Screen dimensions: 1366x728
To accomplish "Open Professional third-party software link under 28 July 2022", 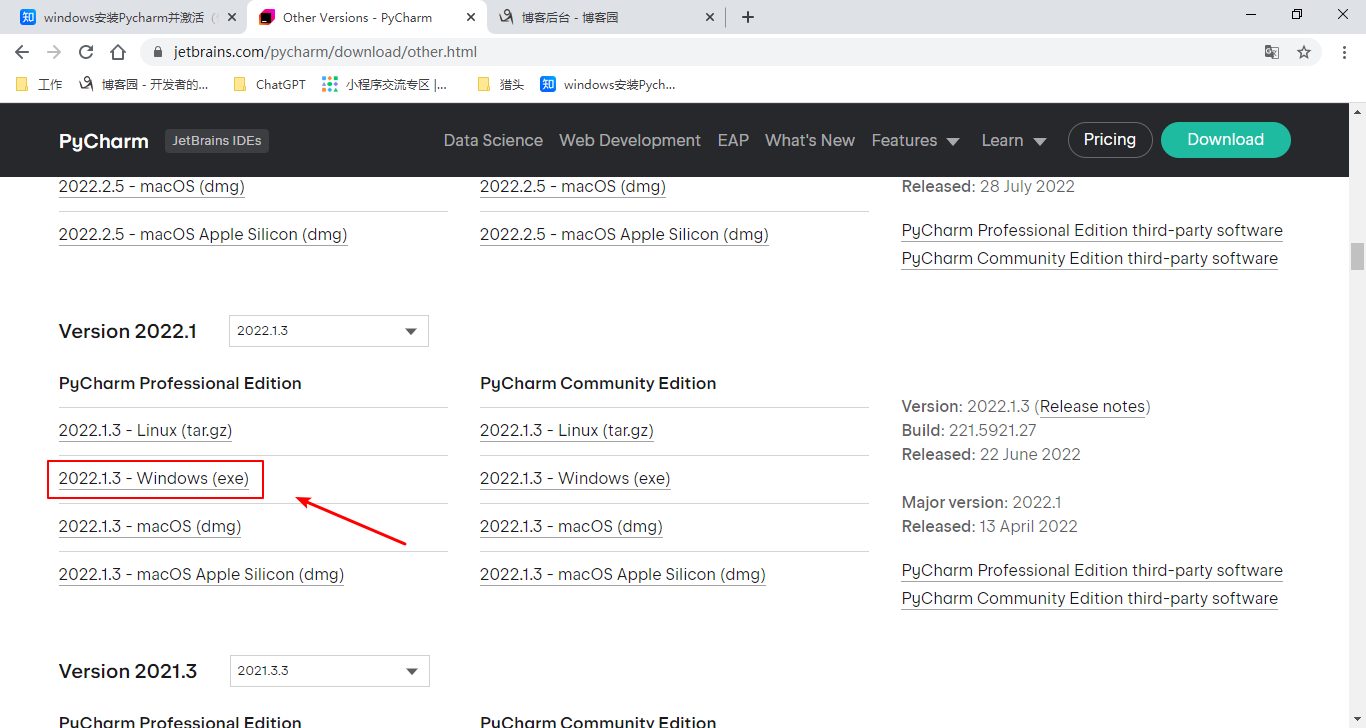I will 1092,230.
